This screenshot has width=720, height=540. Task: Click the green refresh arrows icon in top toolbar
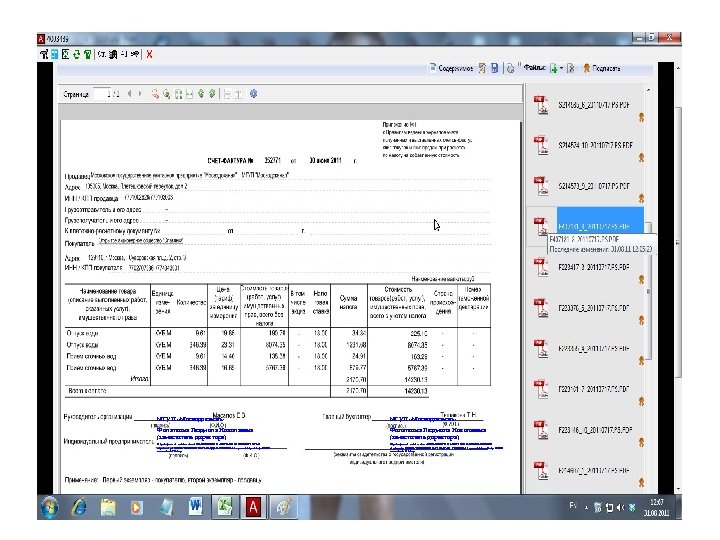(76, 54)
